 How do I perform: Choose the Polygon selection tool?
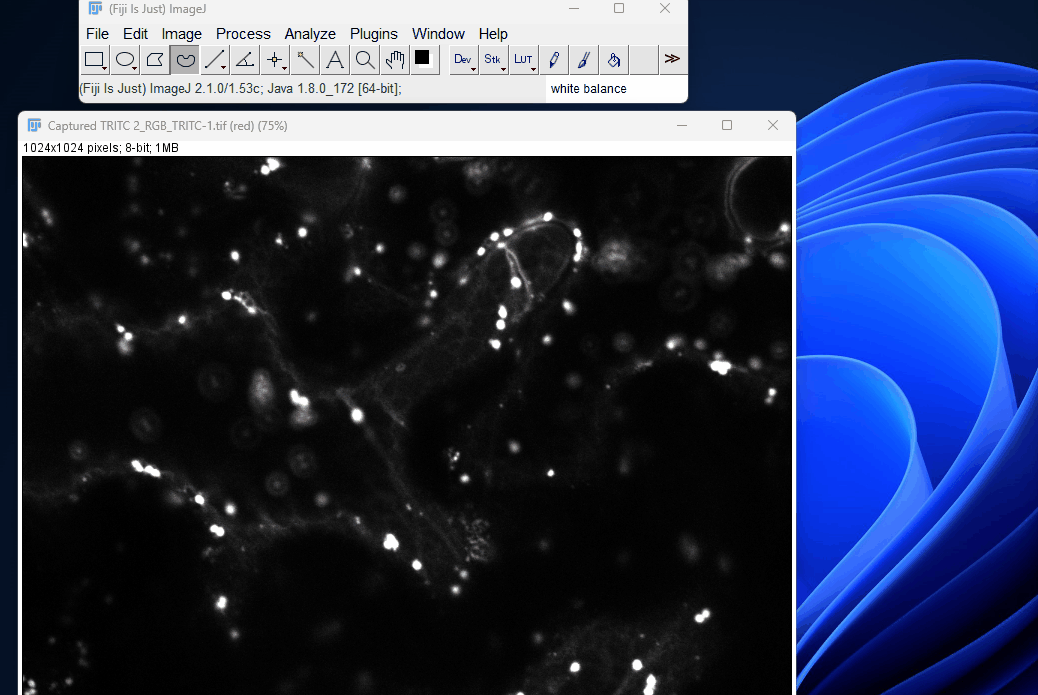pyautogui.click(x=154, y=60)
